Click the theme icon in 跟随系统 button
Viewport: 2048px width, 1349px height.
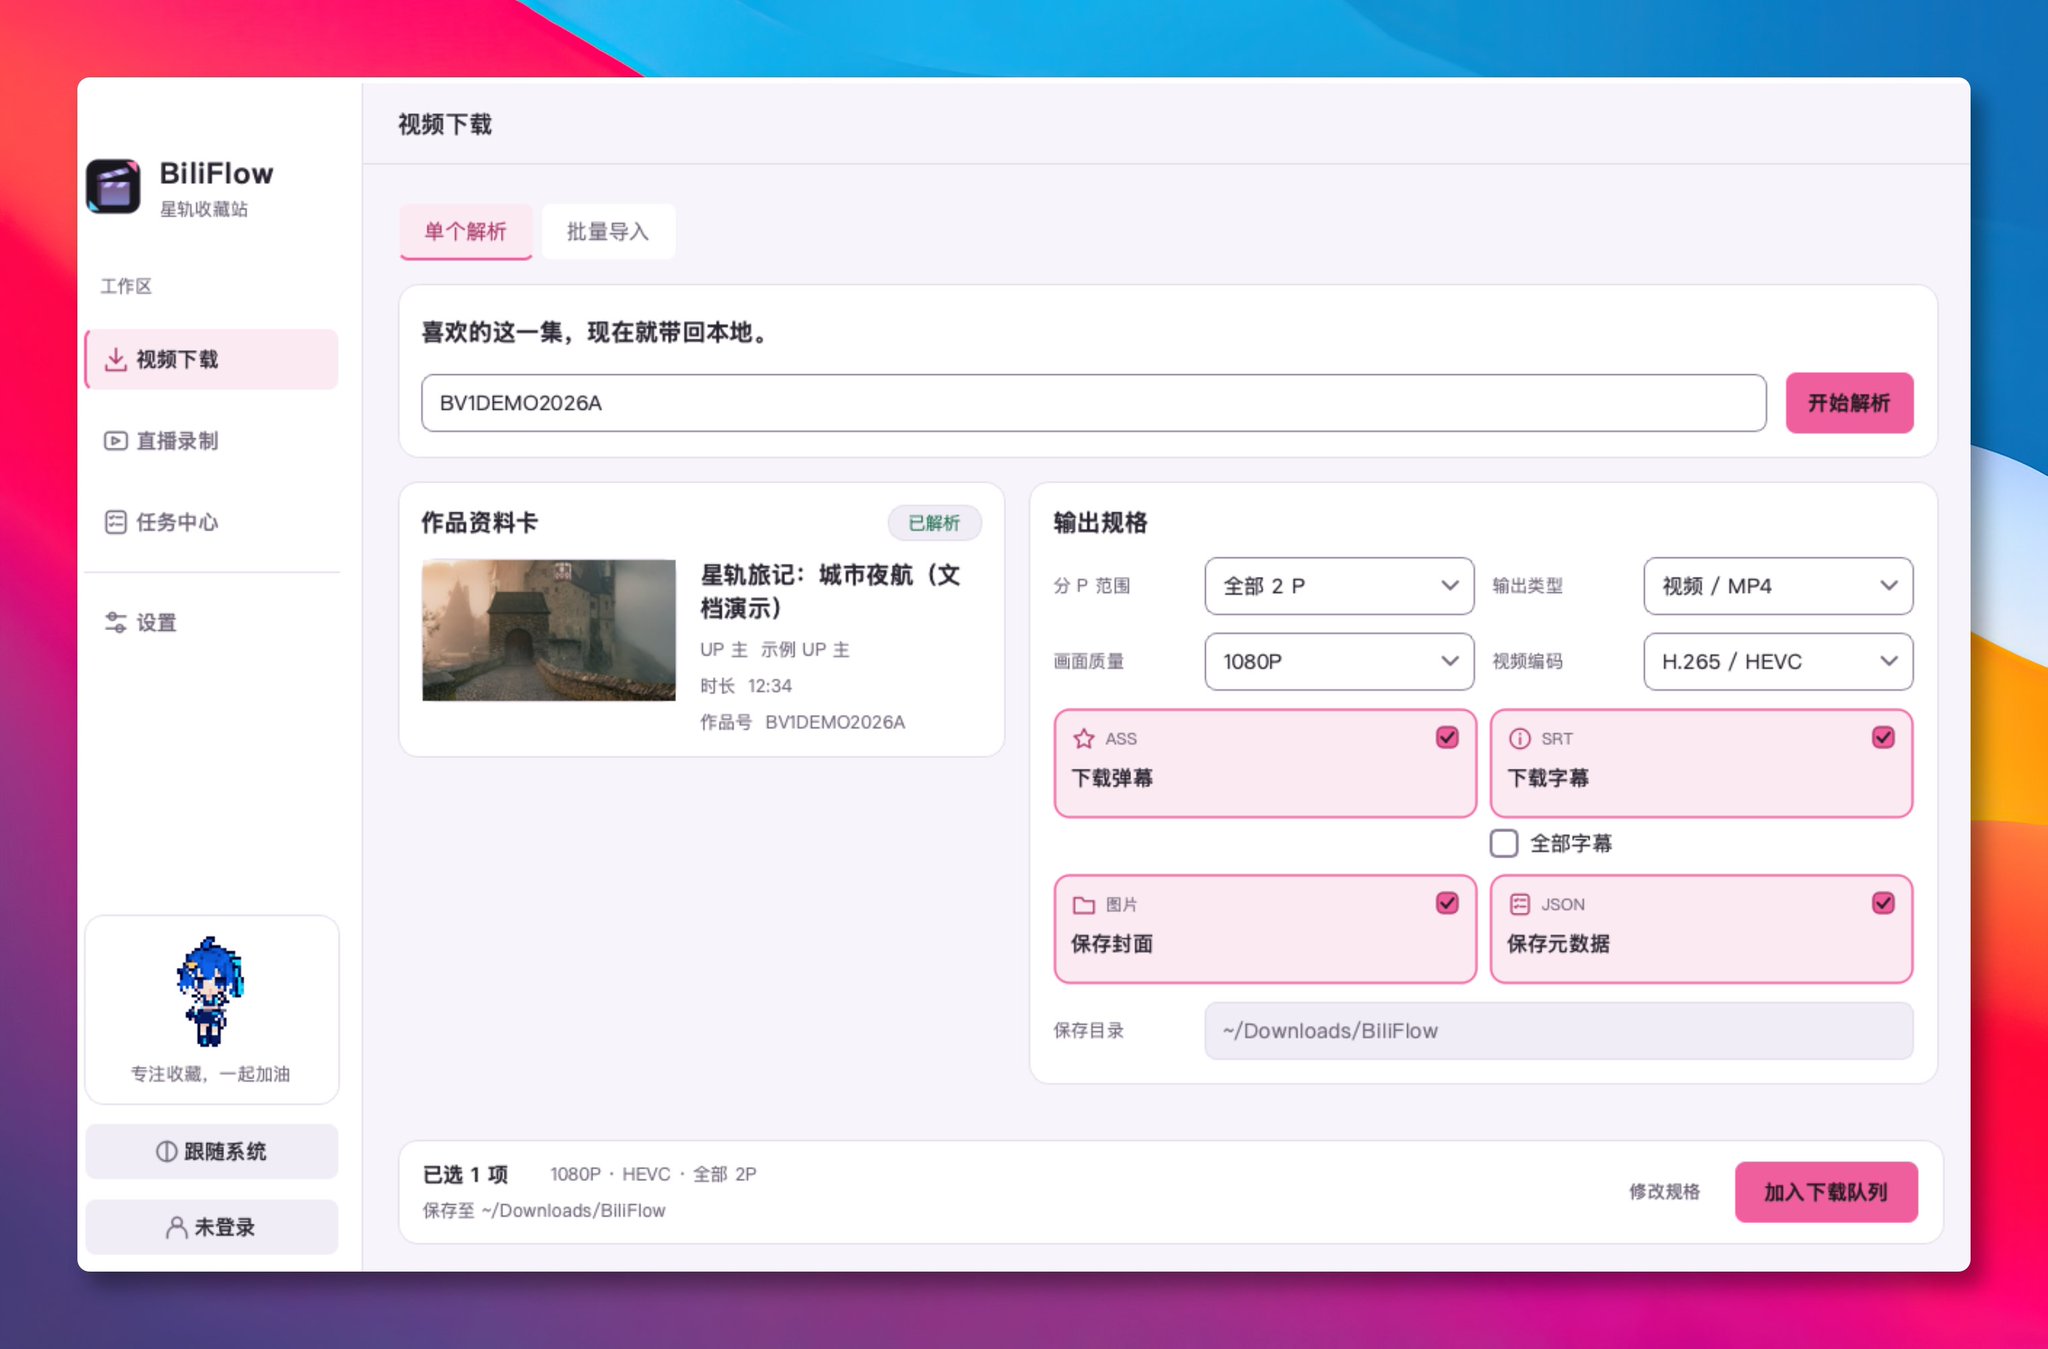[x=167, y=1152]
